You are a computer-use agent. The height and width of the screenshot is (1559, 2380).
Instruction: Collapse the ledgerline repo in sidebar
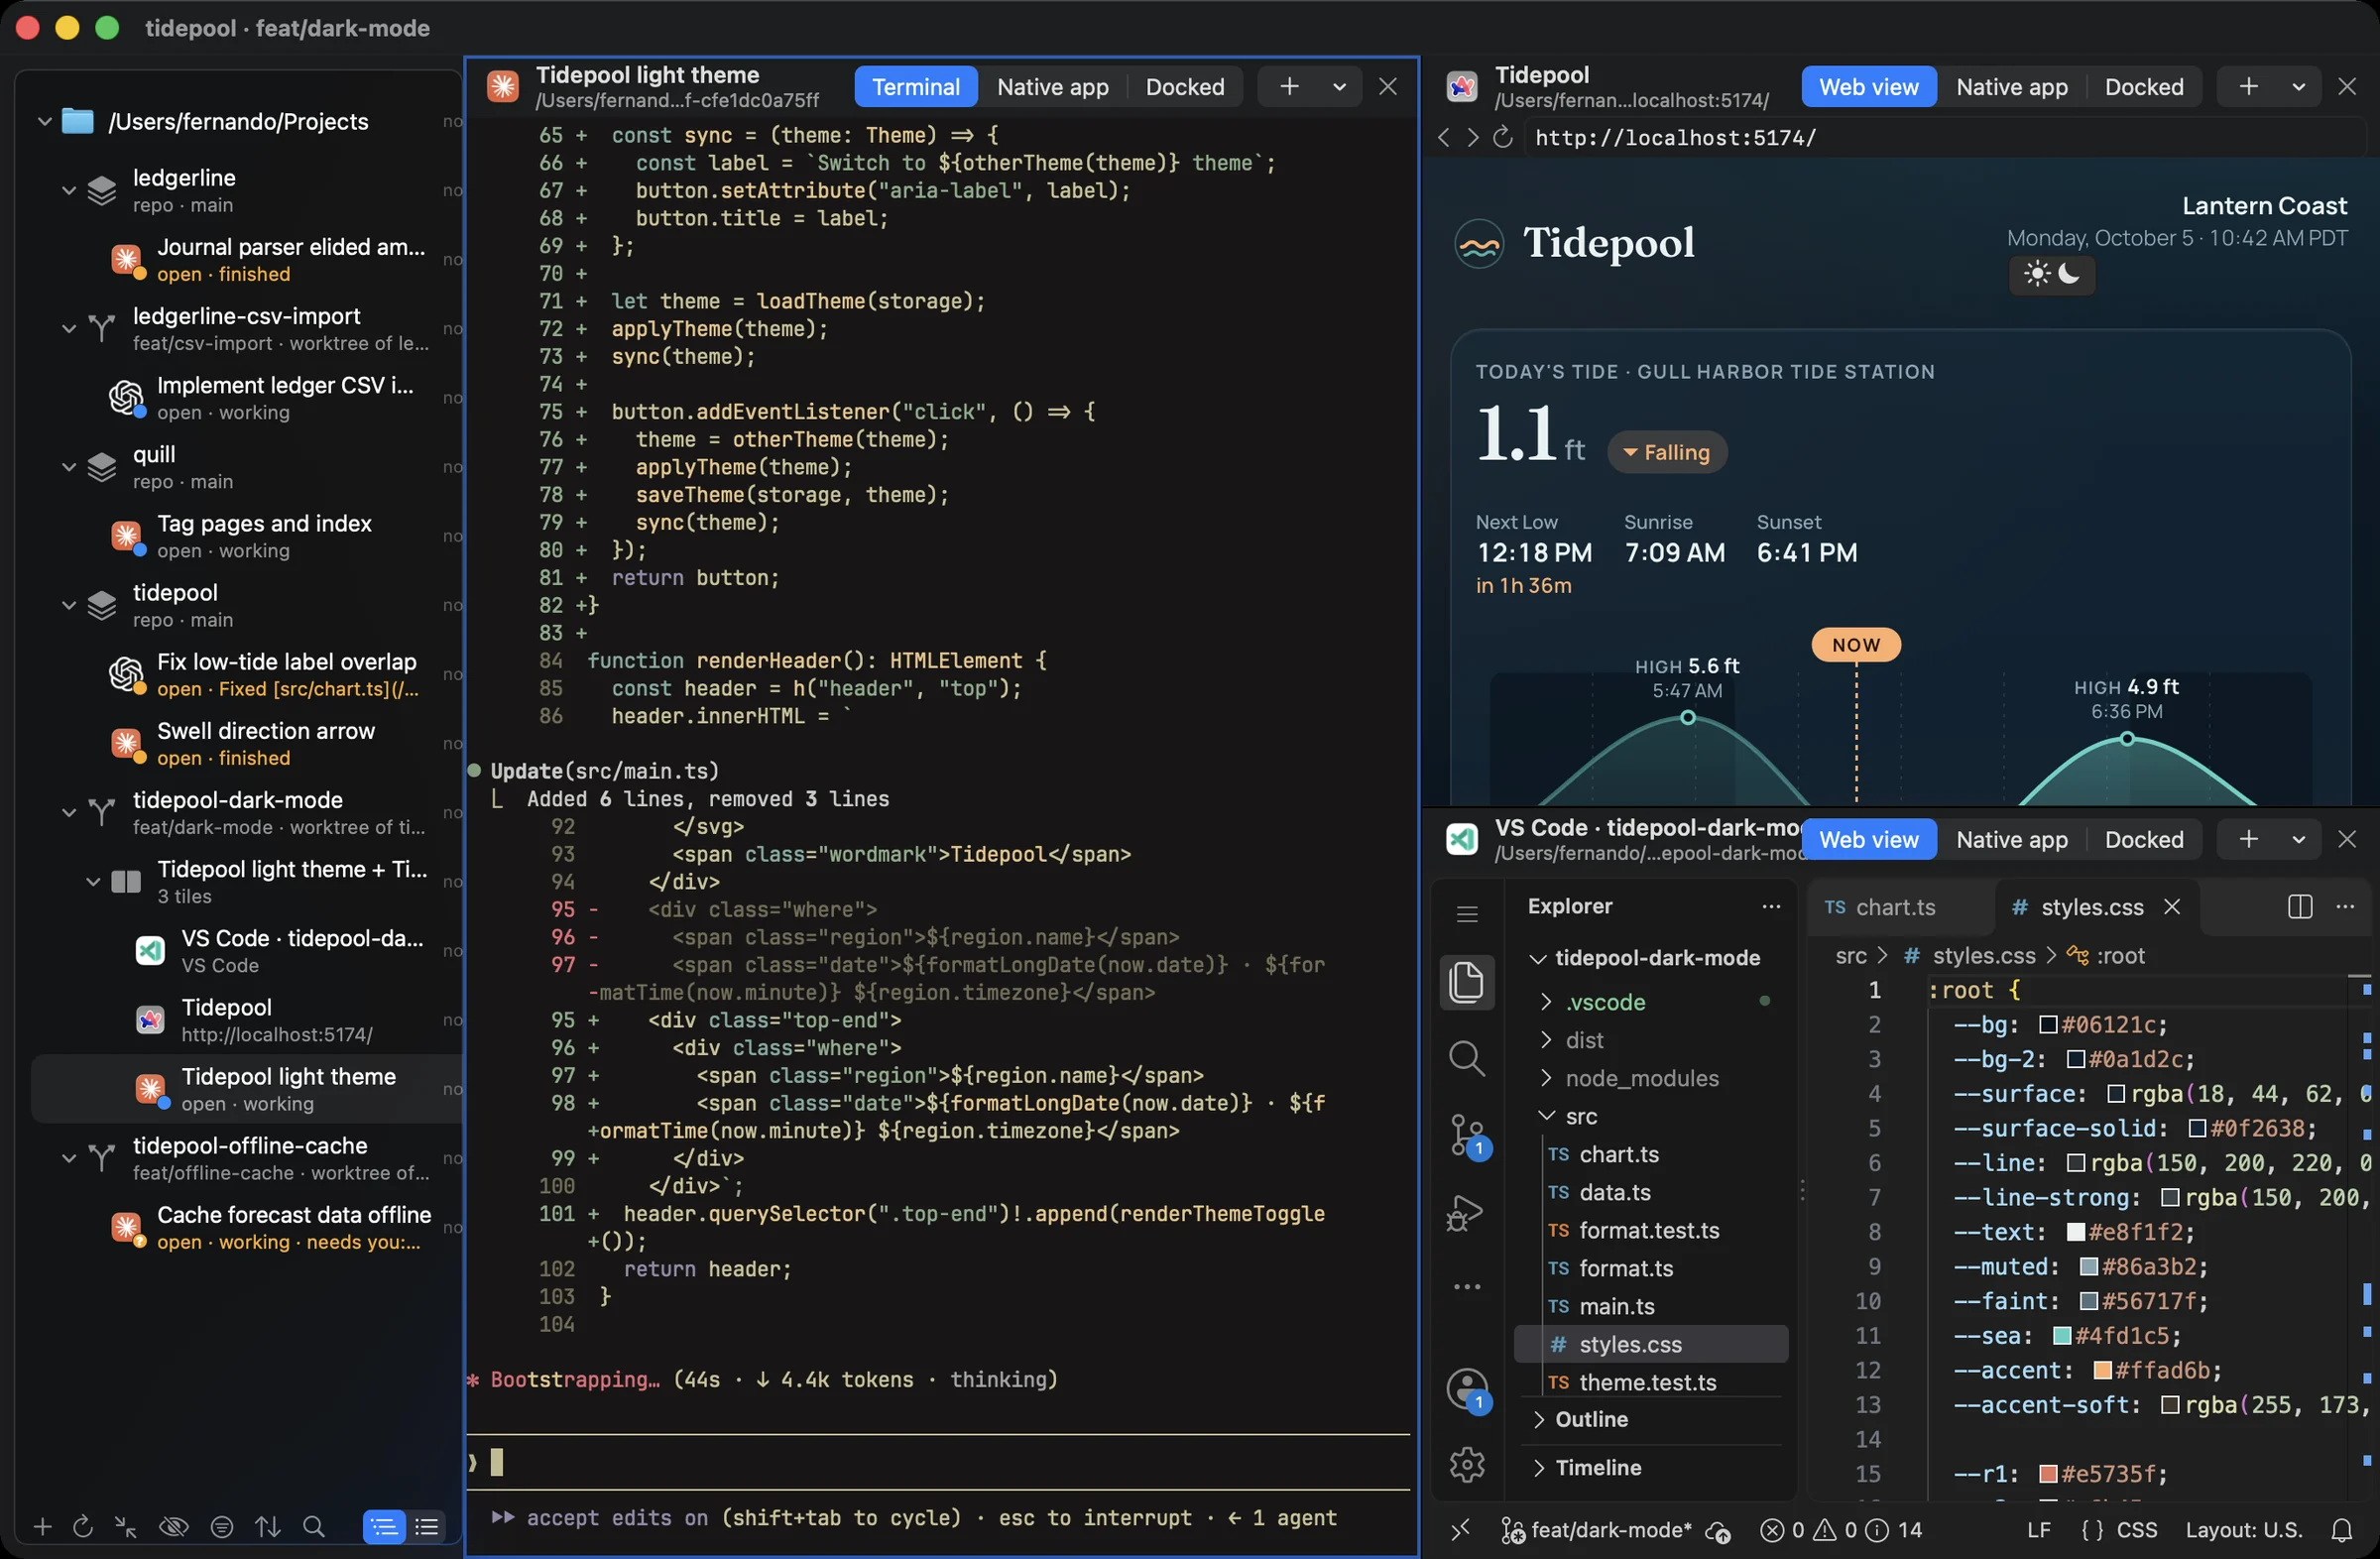(x=68, y=190)
